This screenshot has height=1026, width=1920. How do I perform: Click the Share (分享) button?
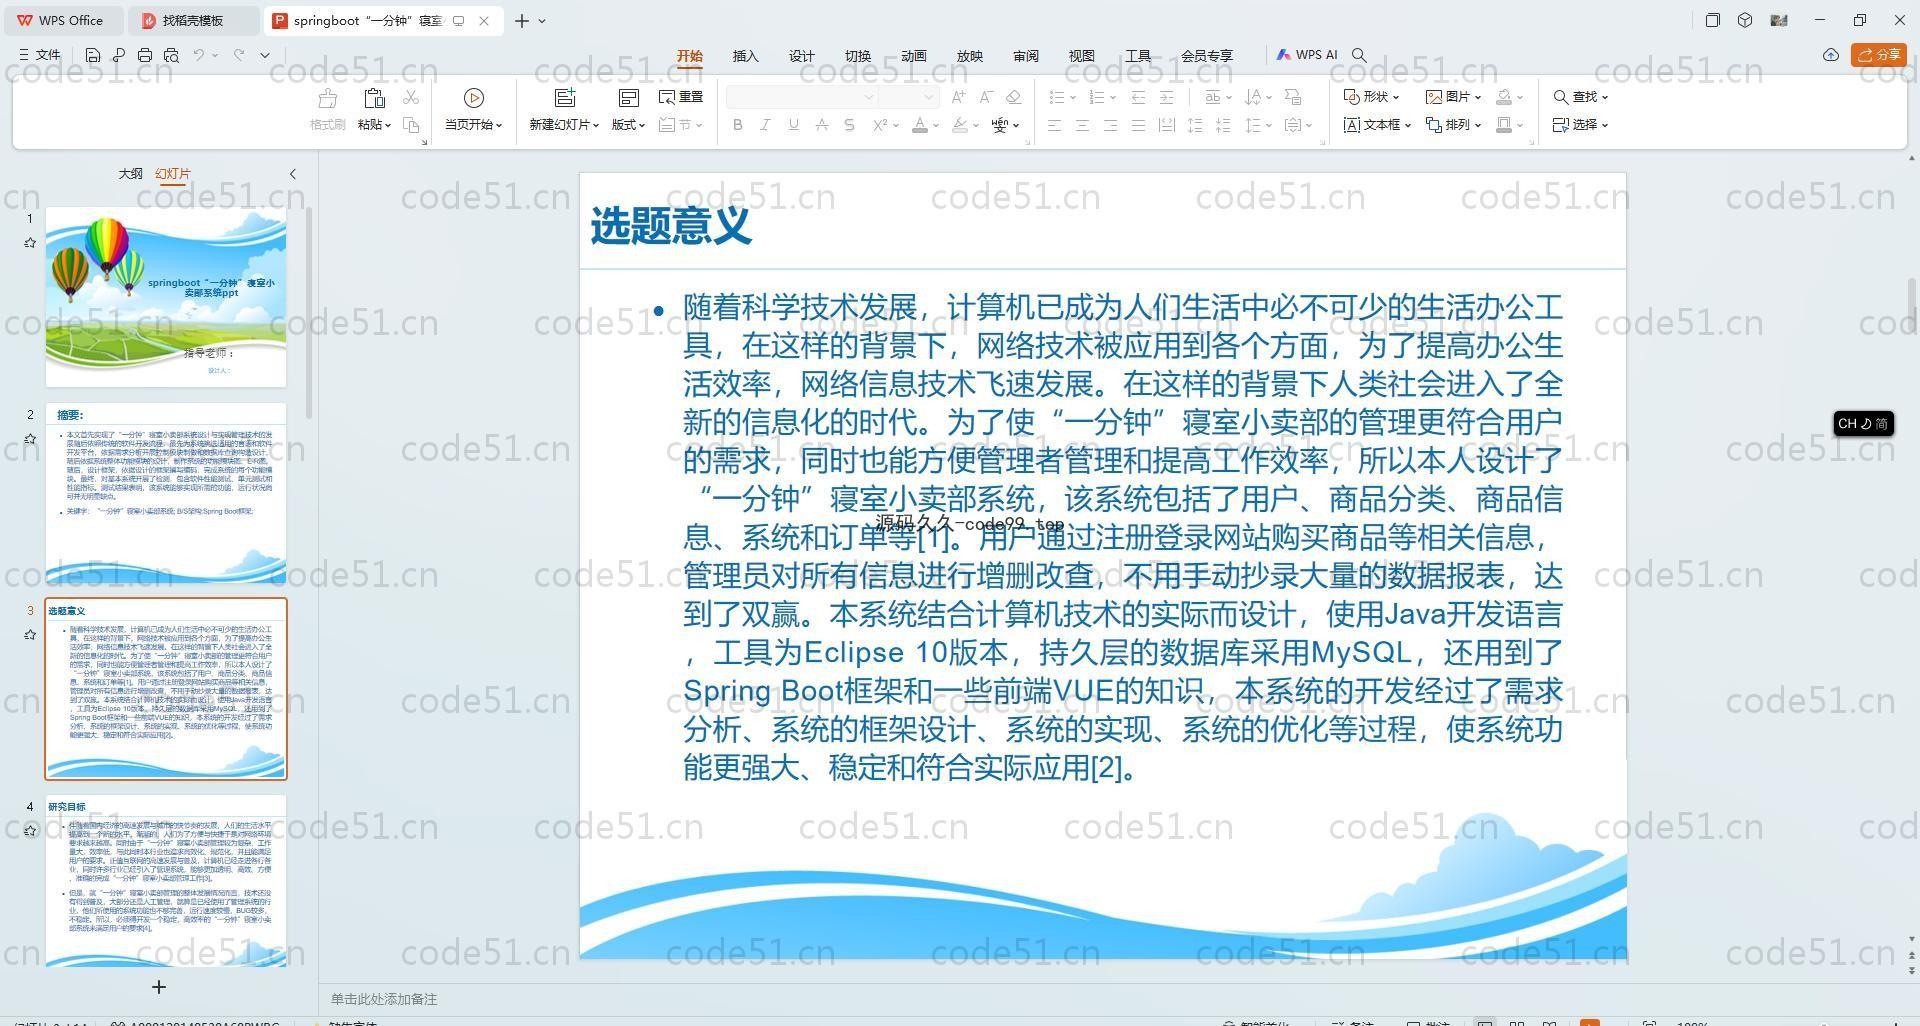tap(1879, 55)
